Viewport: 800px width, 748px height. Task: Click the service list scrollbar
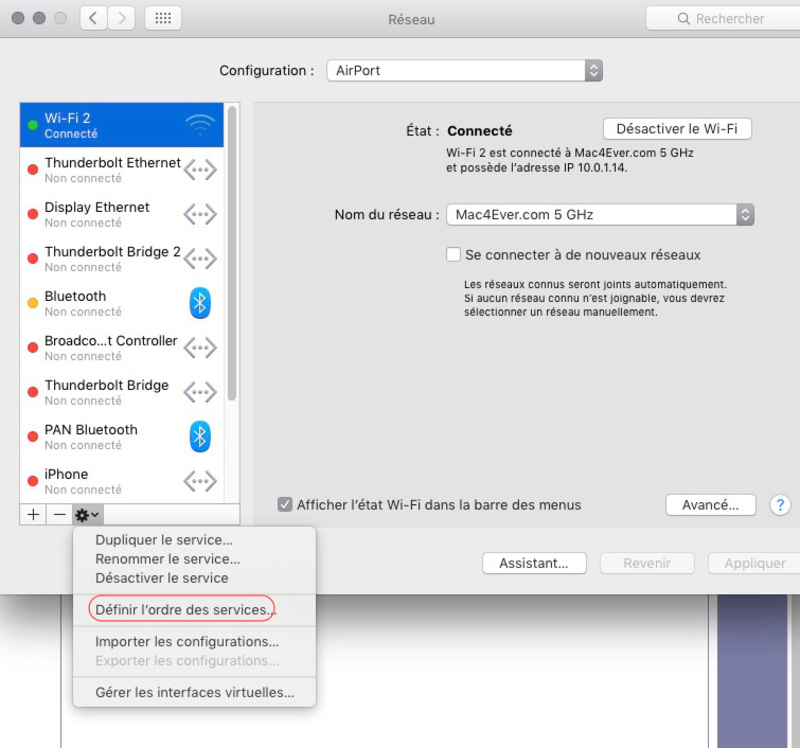click(232, 254)
